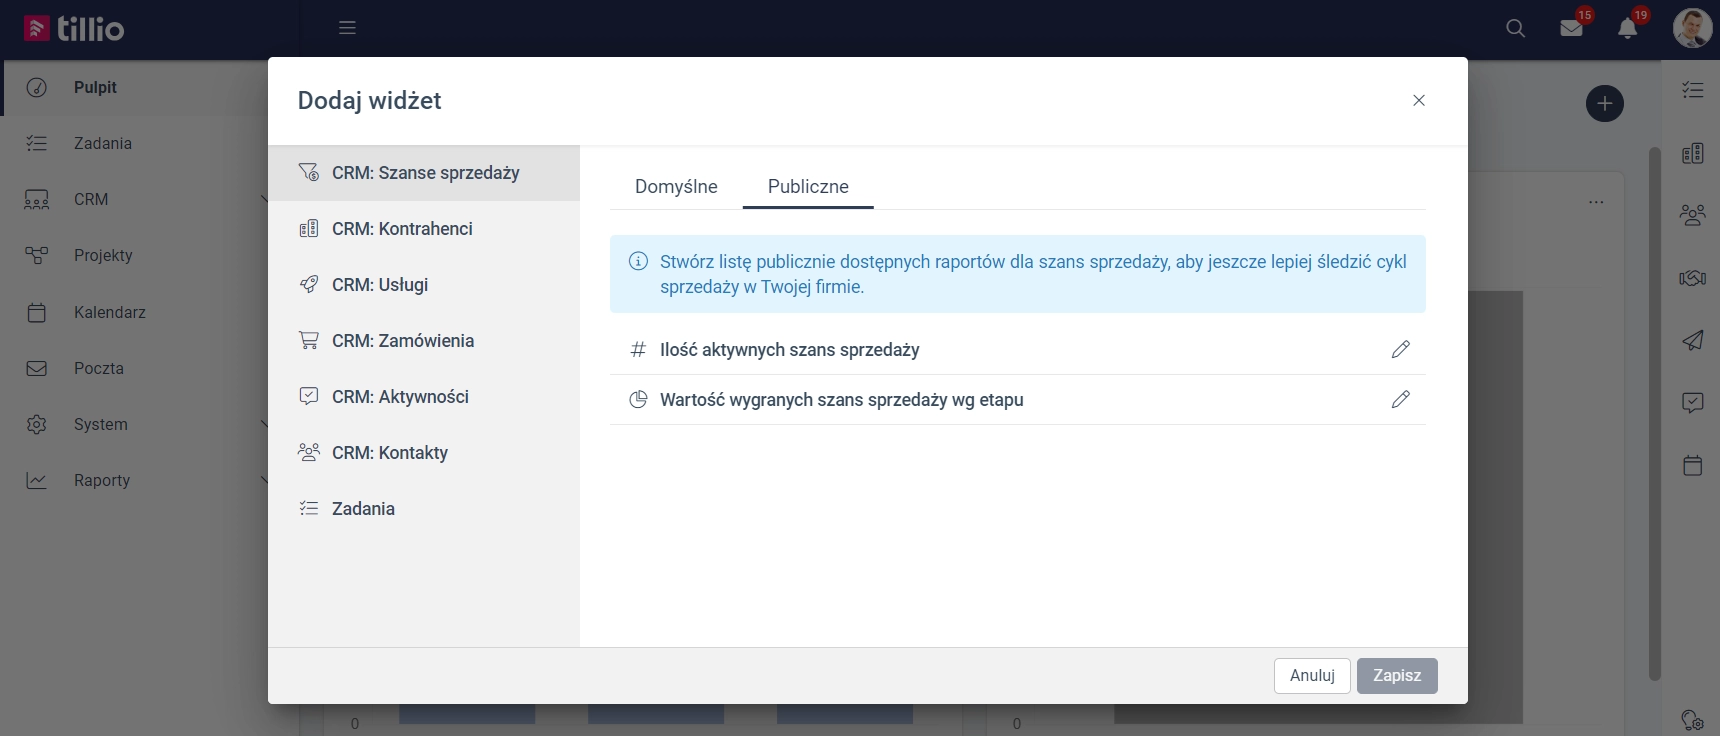Open search with the magnifier icon

[x=1515, y=28]
